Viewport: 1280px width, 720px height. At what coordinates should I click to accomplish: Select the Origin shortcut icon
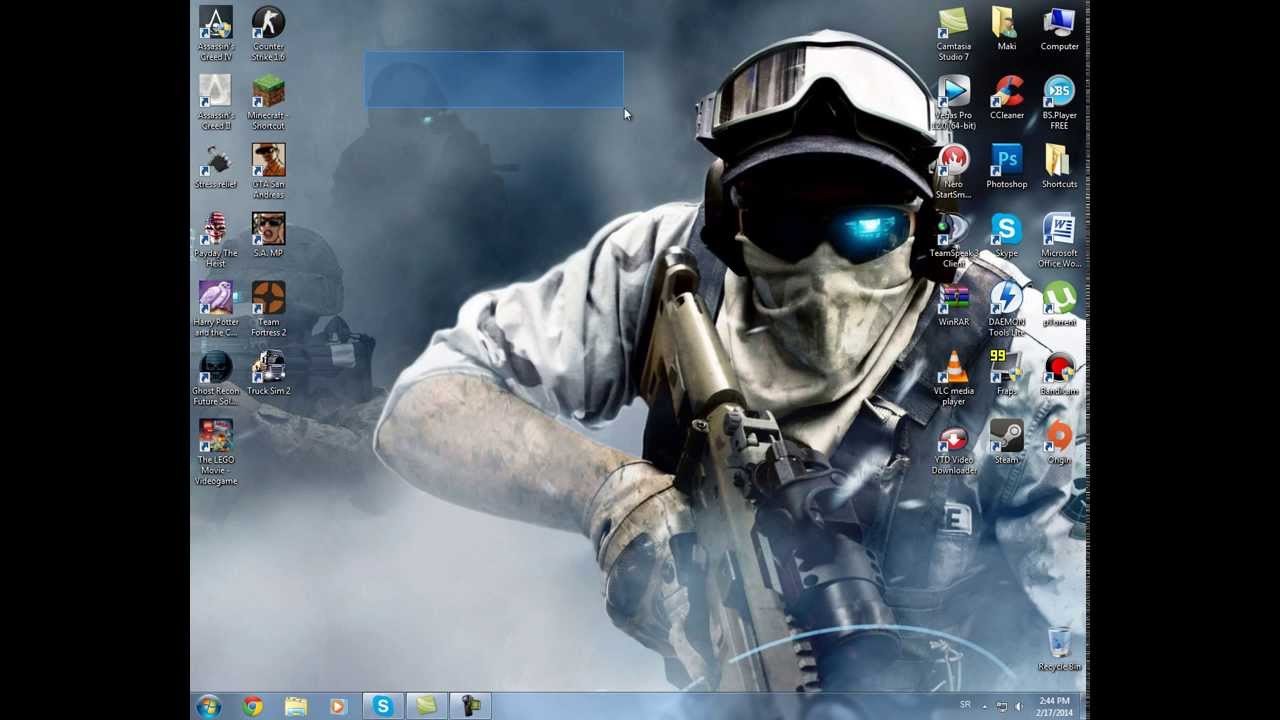click(1059, 443)
